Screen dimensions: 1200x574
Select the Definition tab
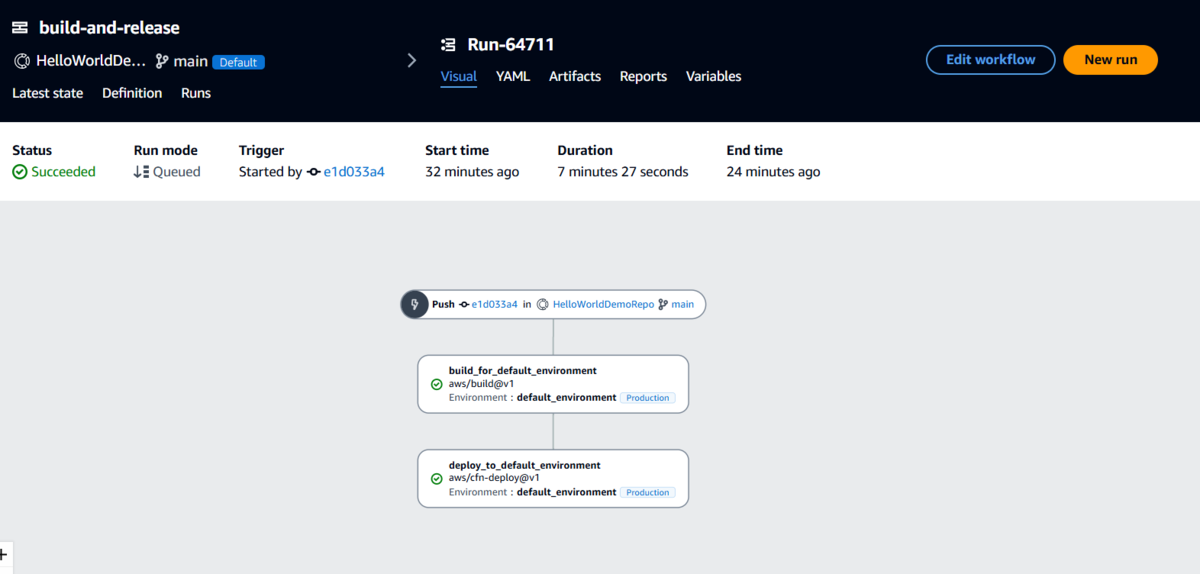tap(132, 93)
